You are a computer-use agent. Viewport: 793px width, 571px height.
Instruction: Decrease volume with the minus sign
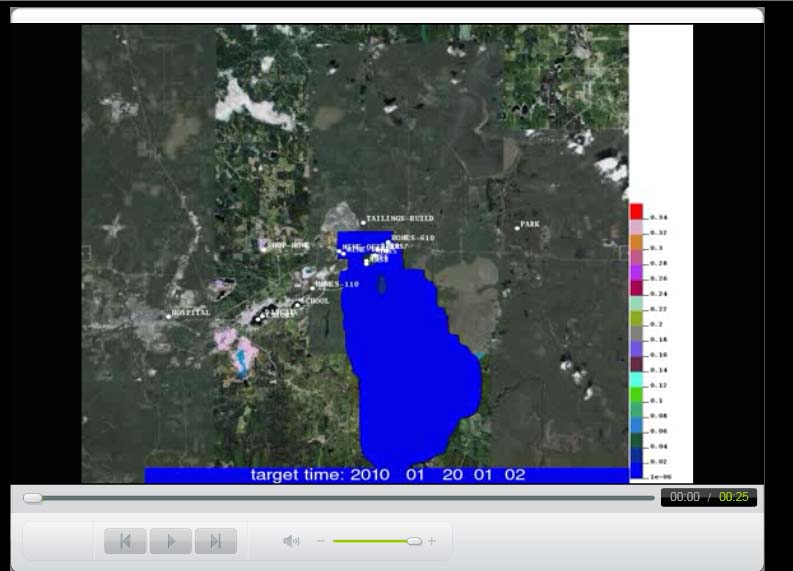tap(321, 541)
